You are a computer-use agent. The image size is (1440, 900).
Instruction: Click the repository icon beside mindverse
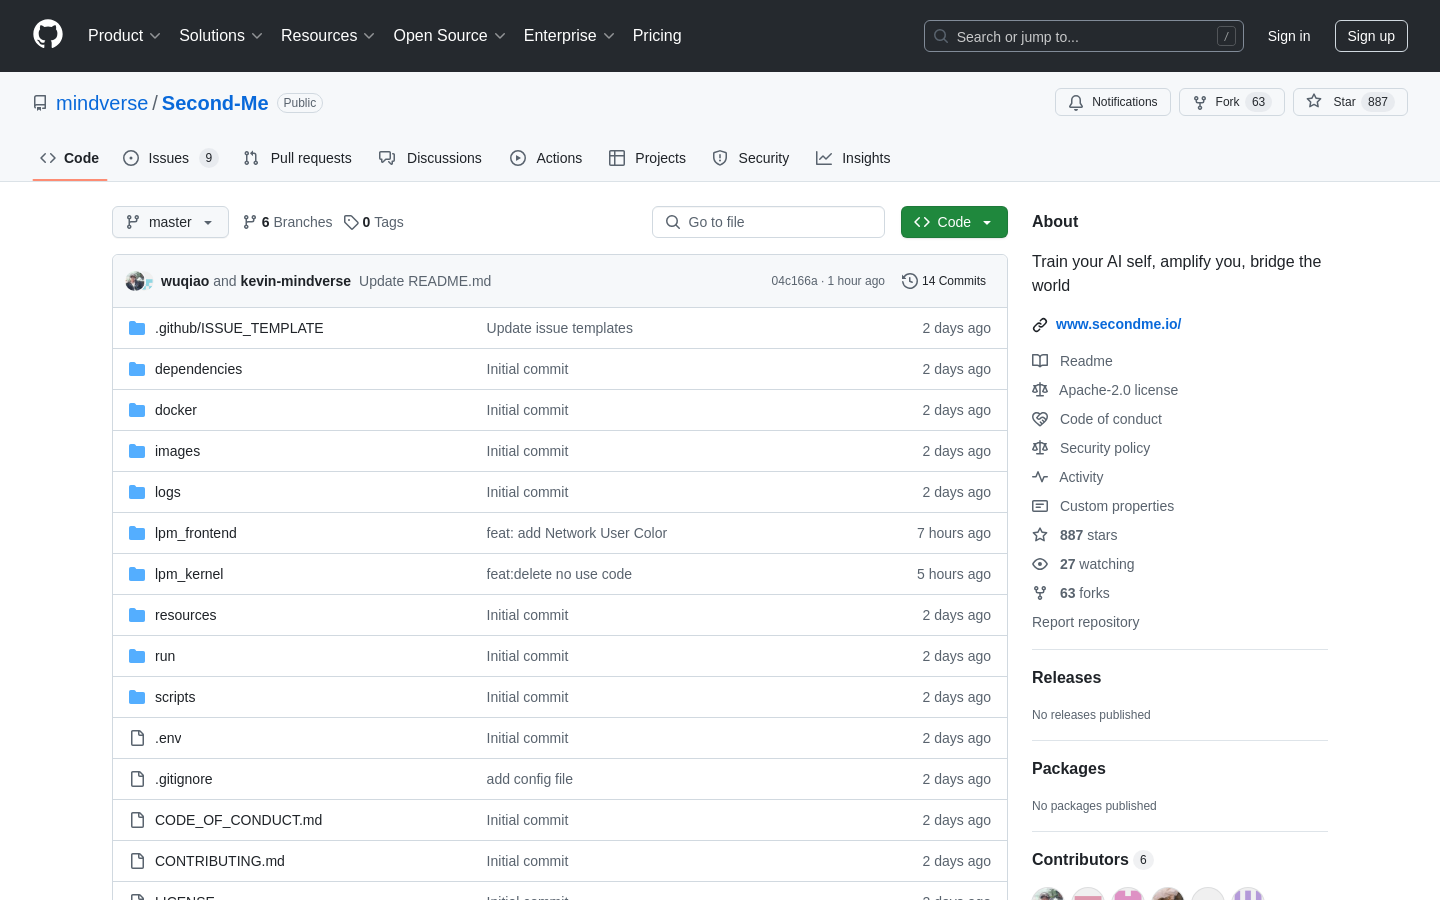40,103
